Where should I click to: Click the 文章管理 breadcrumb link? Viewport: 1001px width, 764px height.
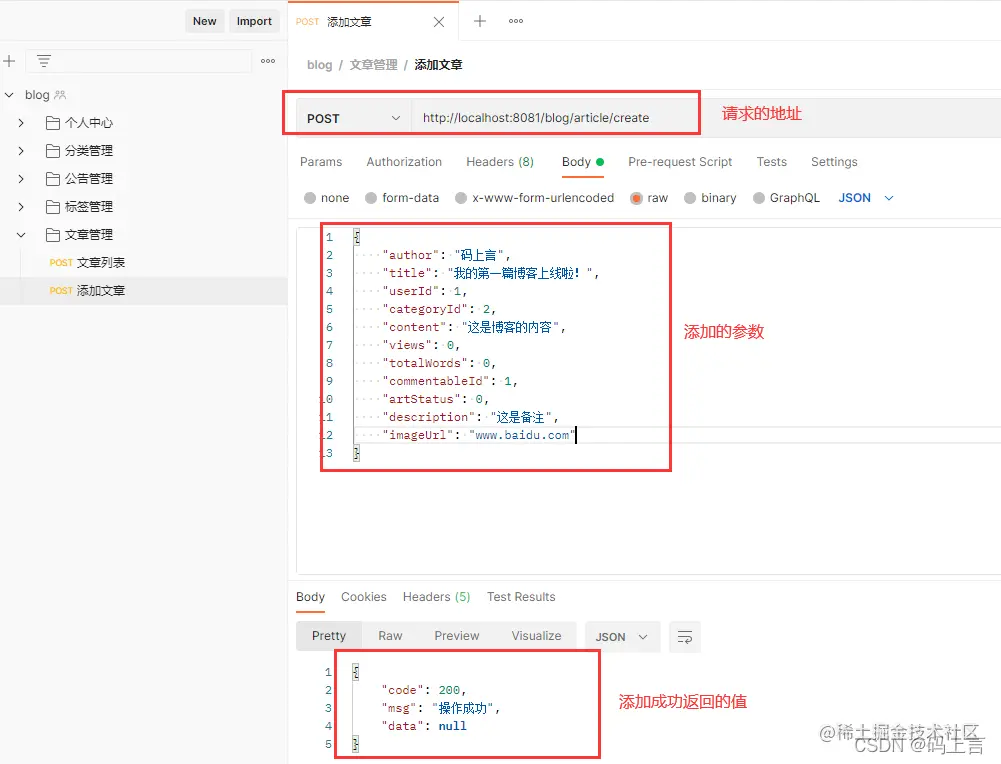(373, 65)
